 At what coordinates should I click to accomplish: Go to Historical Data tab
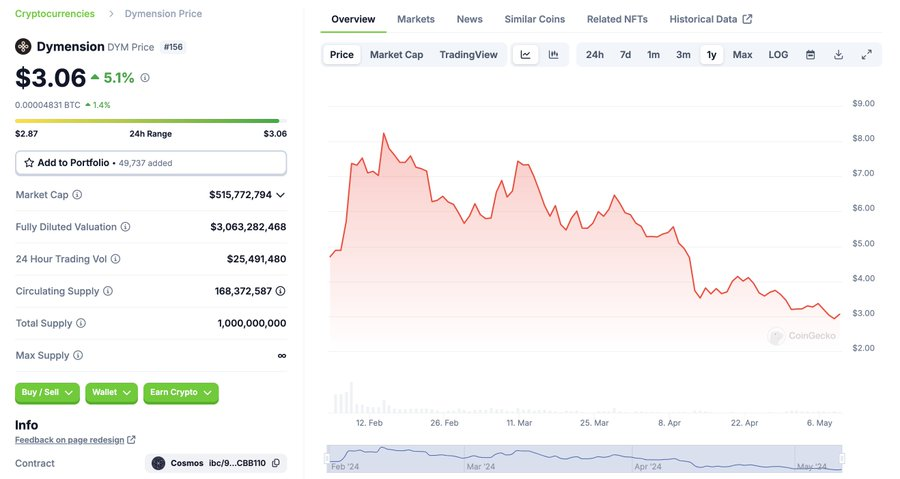point(710,19)
